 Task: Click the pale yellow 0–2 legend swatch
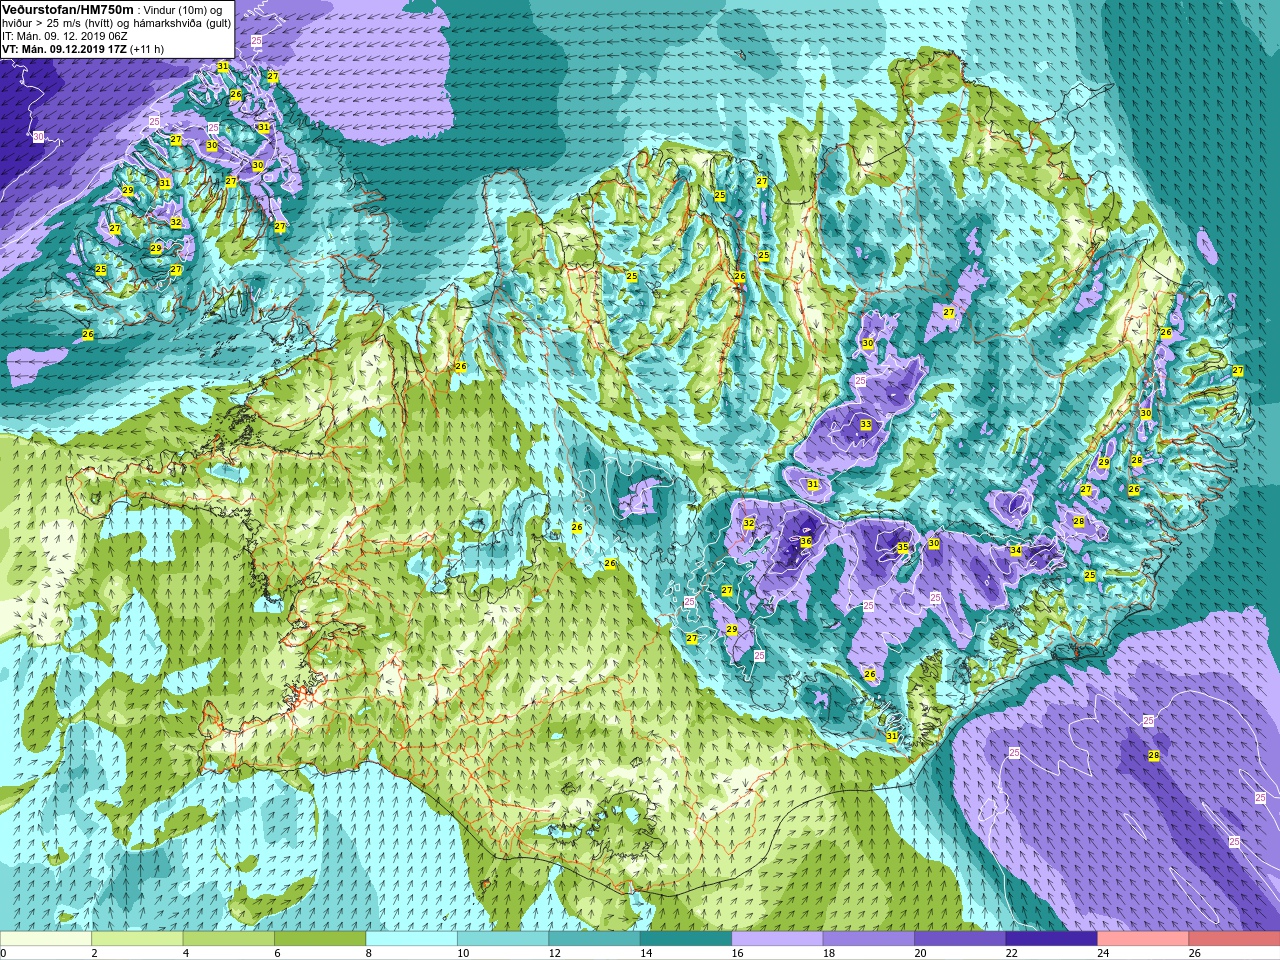(46, 939)
